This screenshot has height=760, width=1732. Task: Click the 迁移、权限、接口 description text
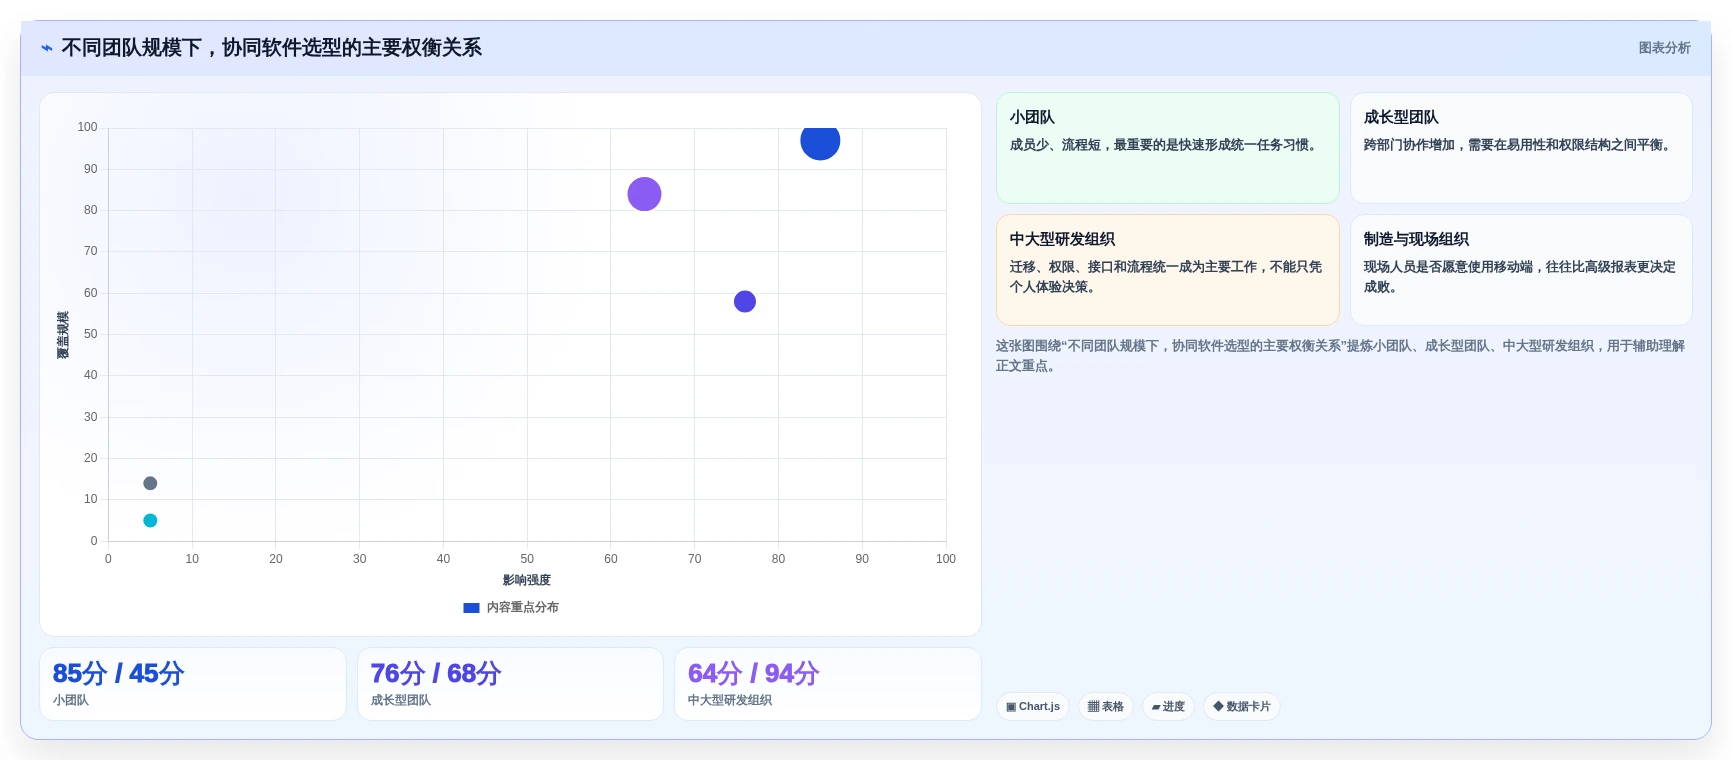point(1166,277)
